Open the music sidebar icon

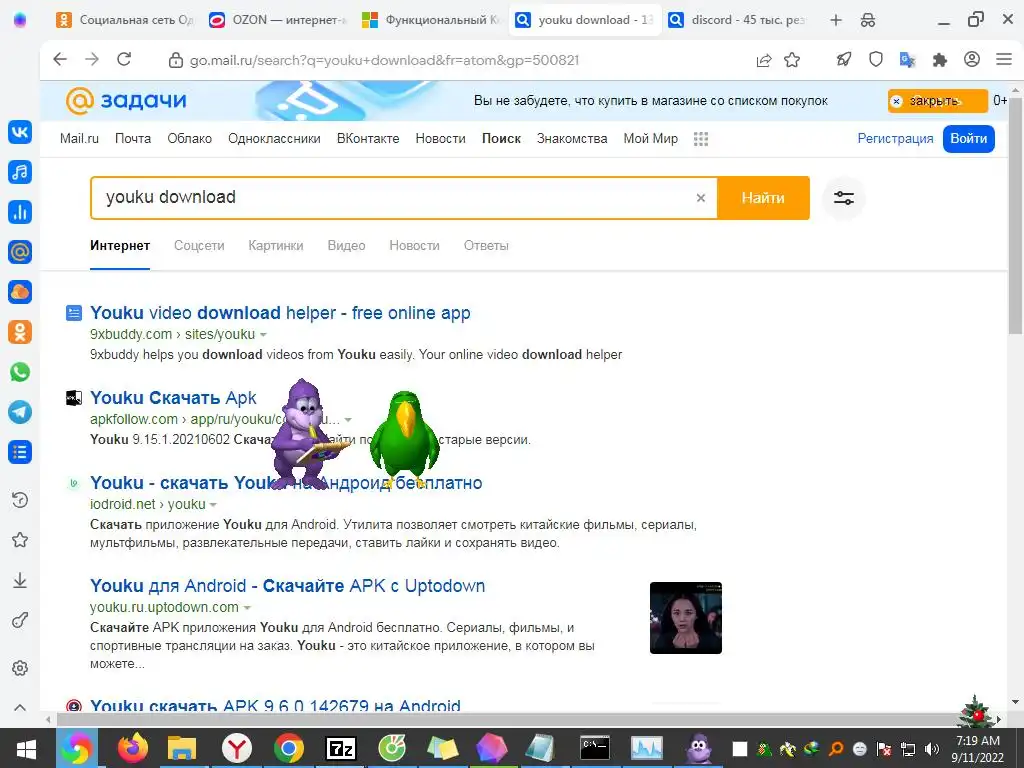pyautogui.click(x=20, y=172)
